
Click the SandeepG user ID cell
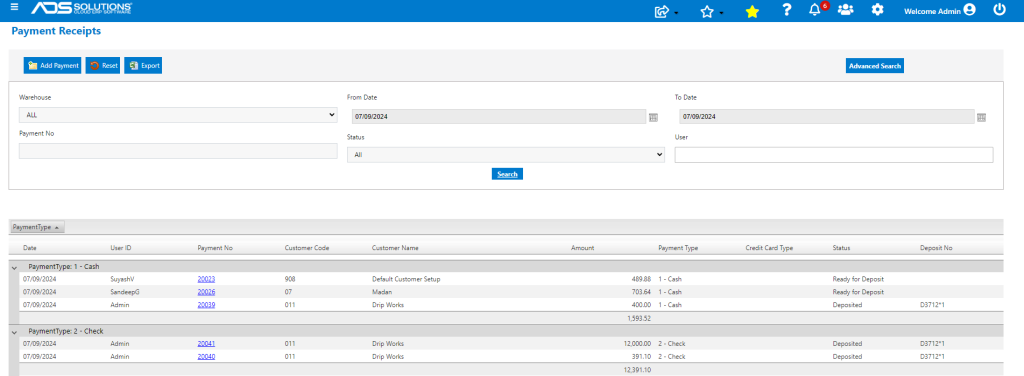[125, 292]
